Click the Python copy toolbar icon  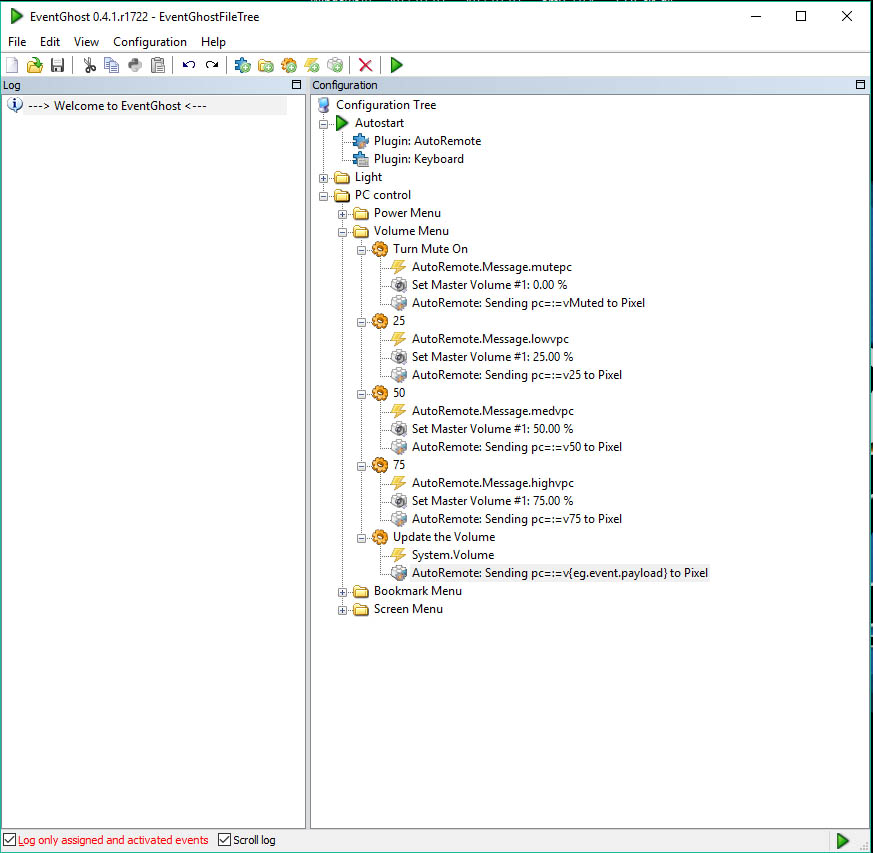pyautogui.click(x=135, y=65)
